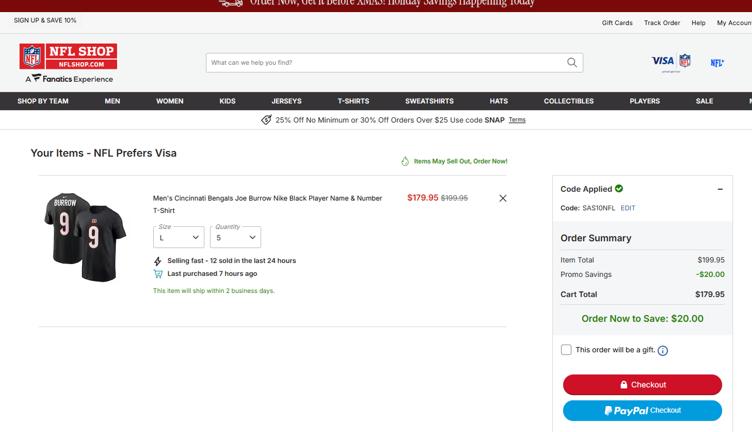Click Promo Savings -$20.00 value
Screen dimensions: 752x432
coord(710,274)
